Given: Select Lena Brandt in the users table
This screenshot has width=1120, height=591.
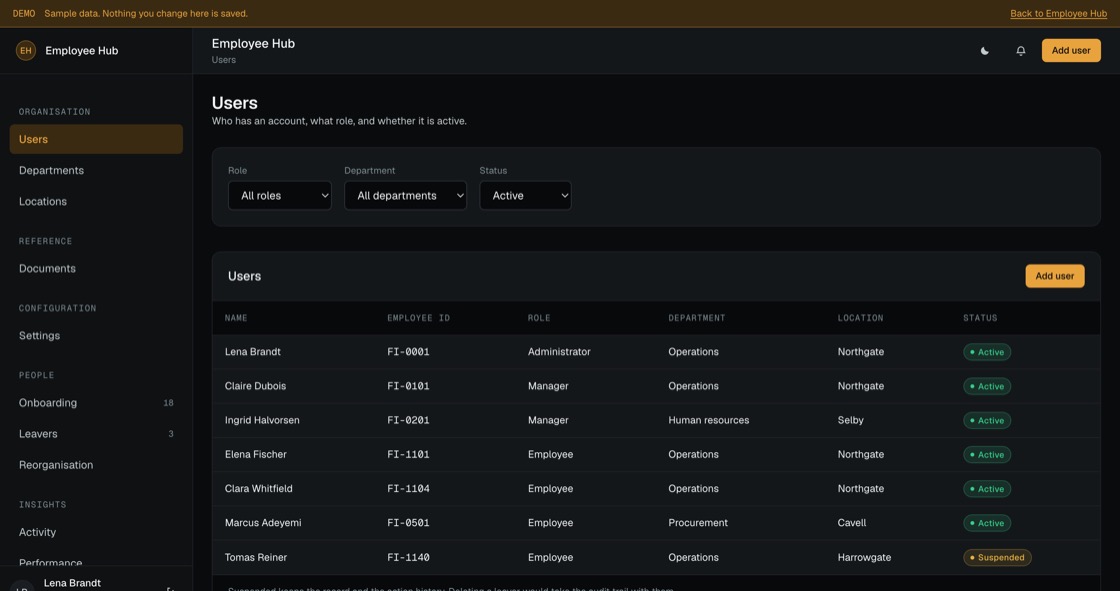Looking at the screenshot, I should 253,352.
